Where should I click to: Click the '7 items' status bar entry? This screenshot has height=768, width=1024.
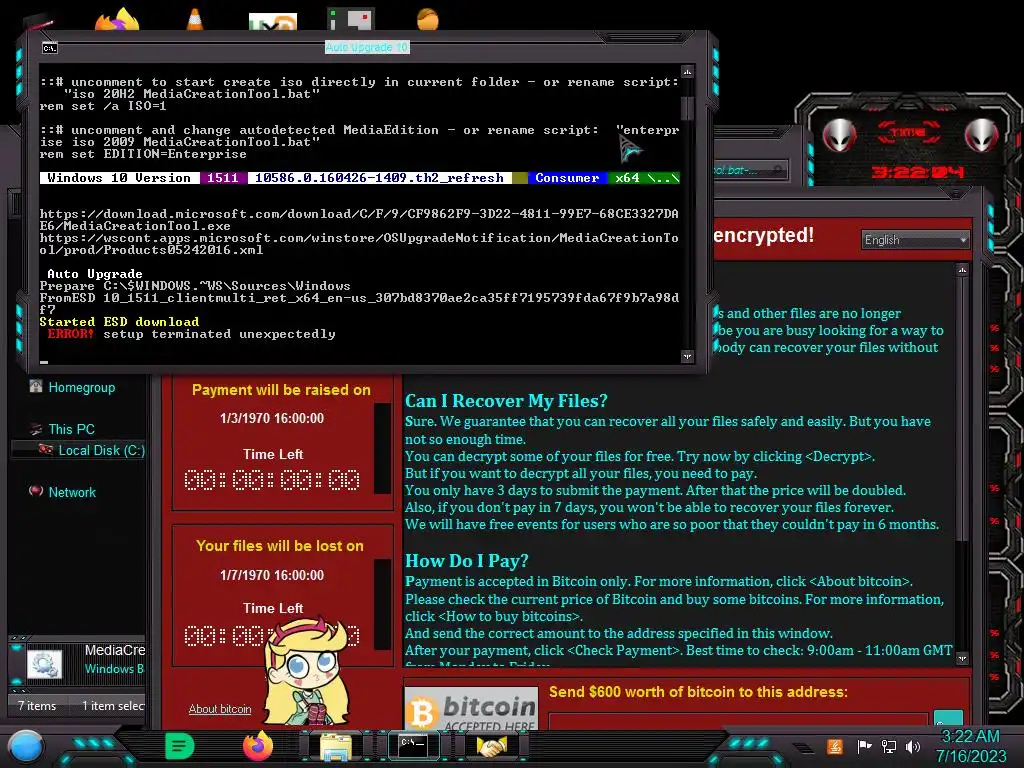(37, 705)
